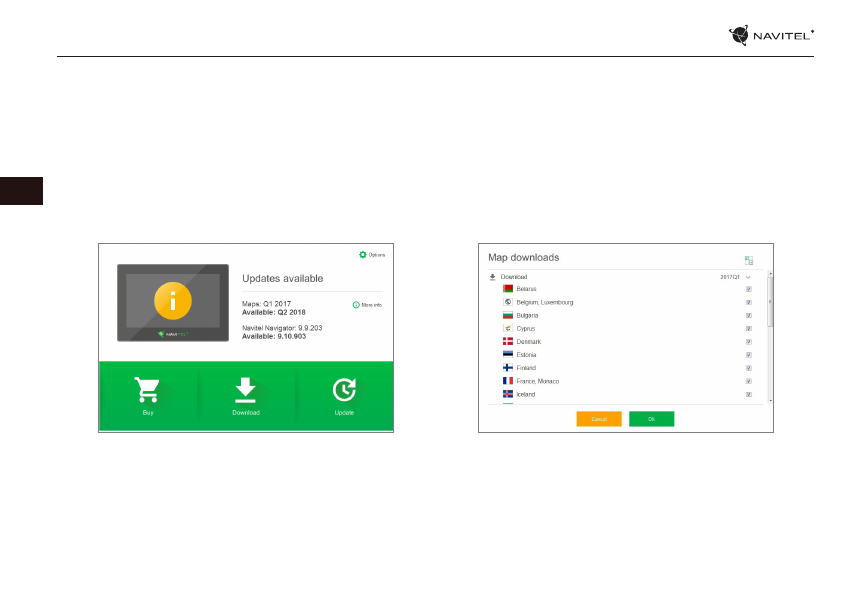The height and width of the screenshot is (595, 862).
Task: Click the Buy shopping cart icon
Action: coord(147,391)
